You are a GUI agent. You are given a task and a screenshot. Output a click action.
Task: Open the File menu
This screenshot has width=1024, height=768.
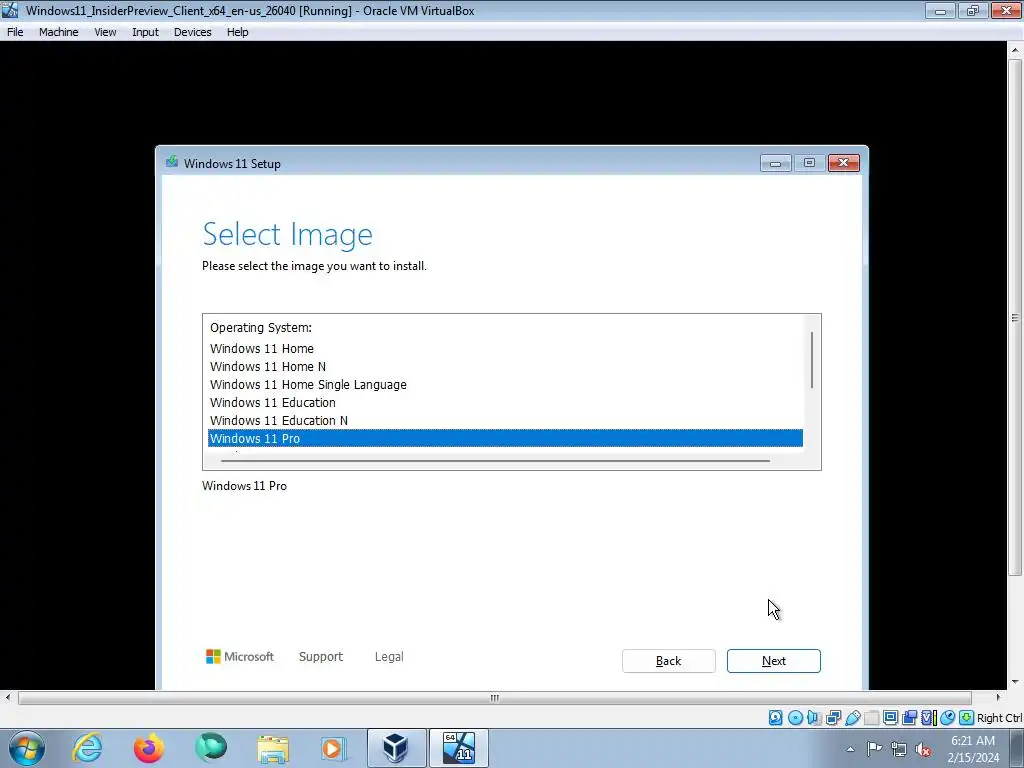click(x=15, y=32)
